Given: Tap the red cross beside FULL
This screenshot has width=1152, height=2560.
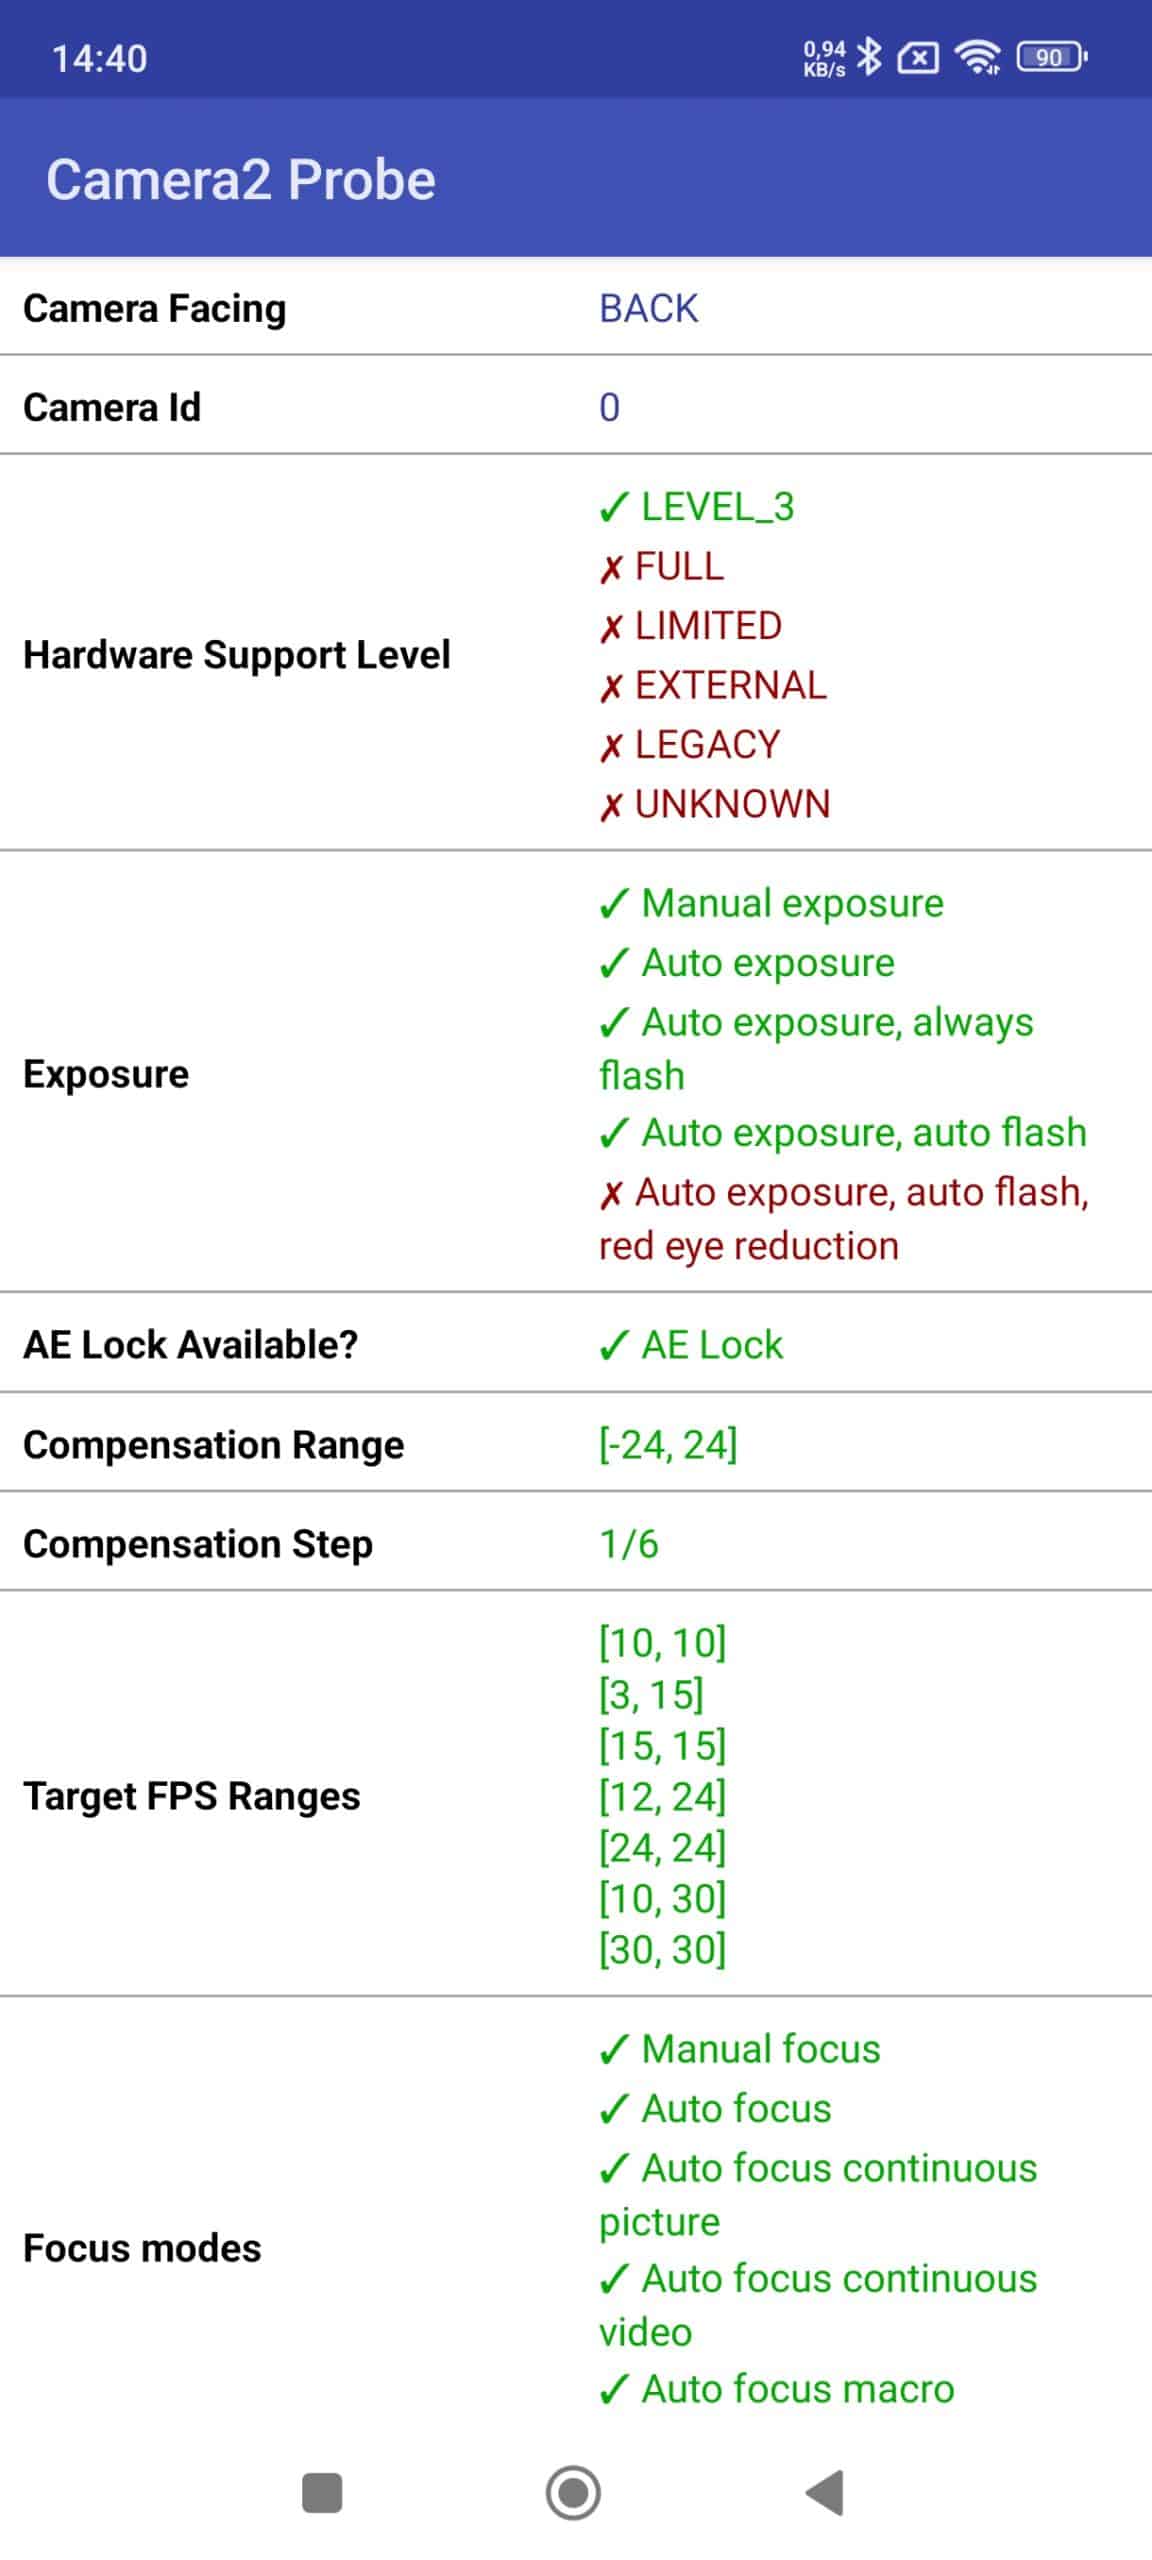Looking at the screenshot, I should 611,569.
